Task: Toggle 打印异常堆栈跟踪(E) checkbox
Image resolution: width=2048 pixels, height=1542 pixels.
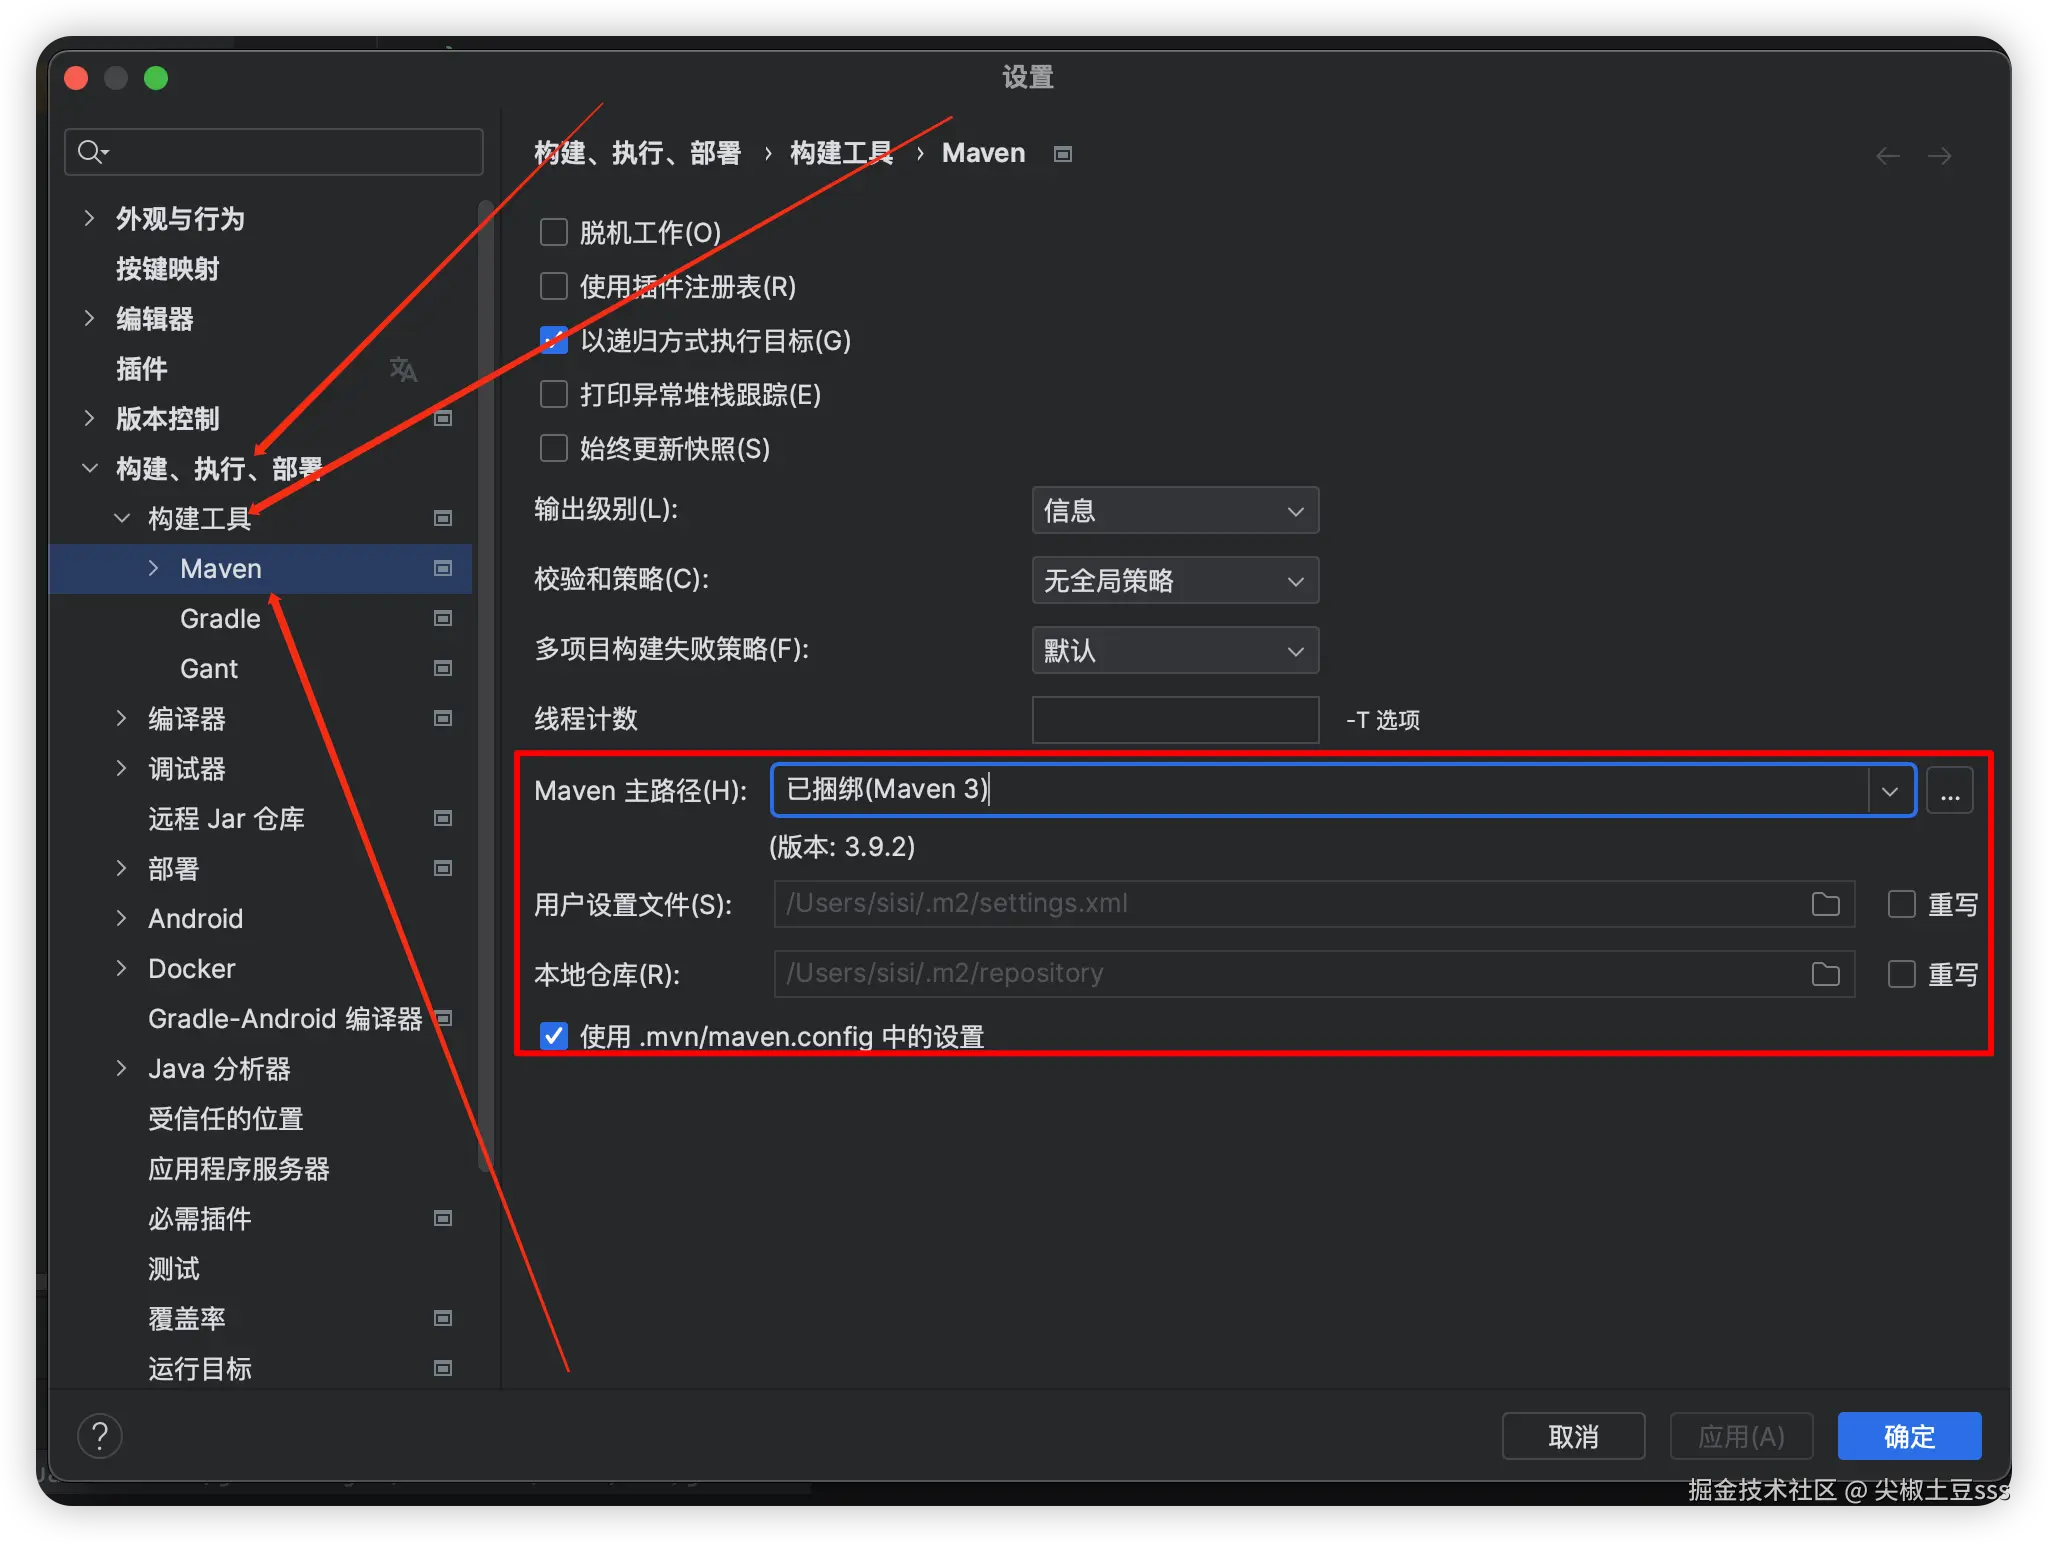Action: (x=554, y=394)
